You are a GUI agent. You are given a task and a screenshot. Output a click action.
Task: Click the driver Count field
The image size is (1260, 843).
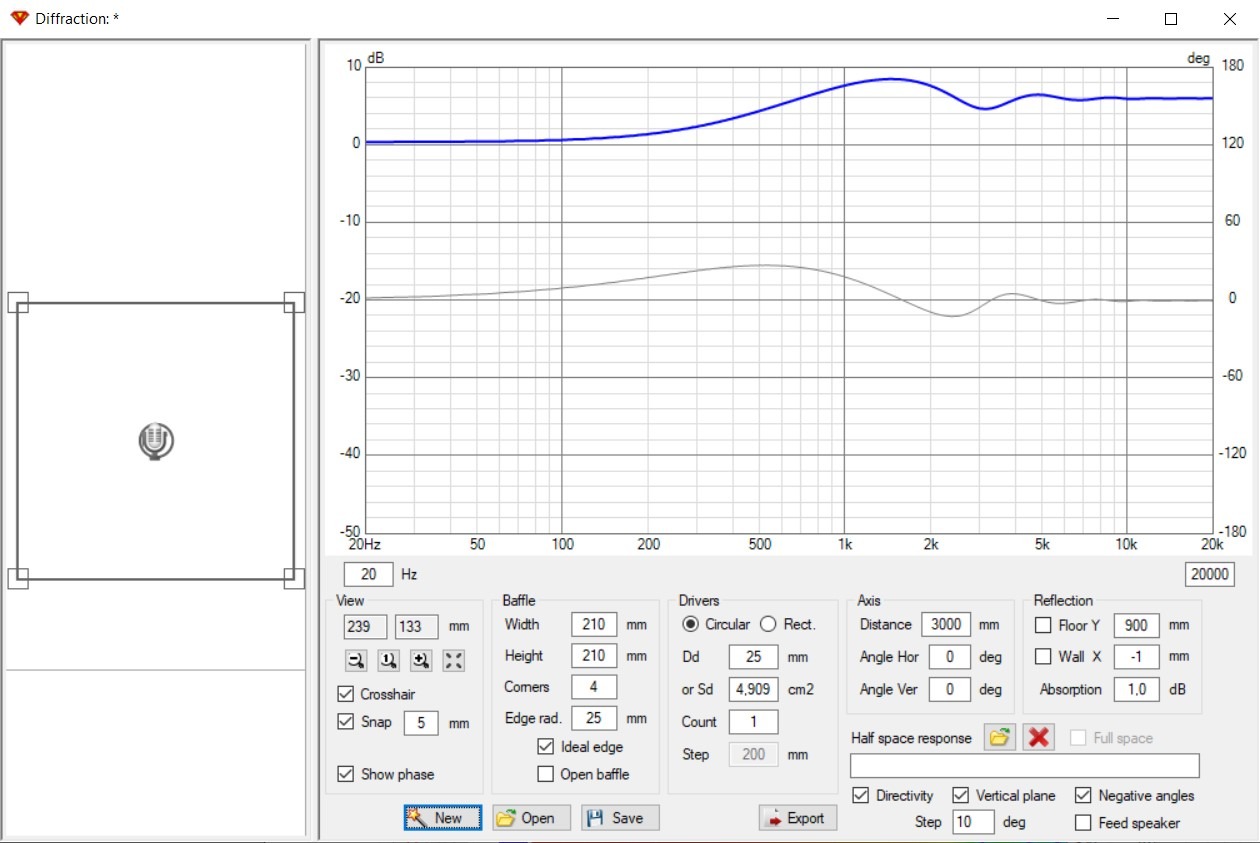[754, 722]
